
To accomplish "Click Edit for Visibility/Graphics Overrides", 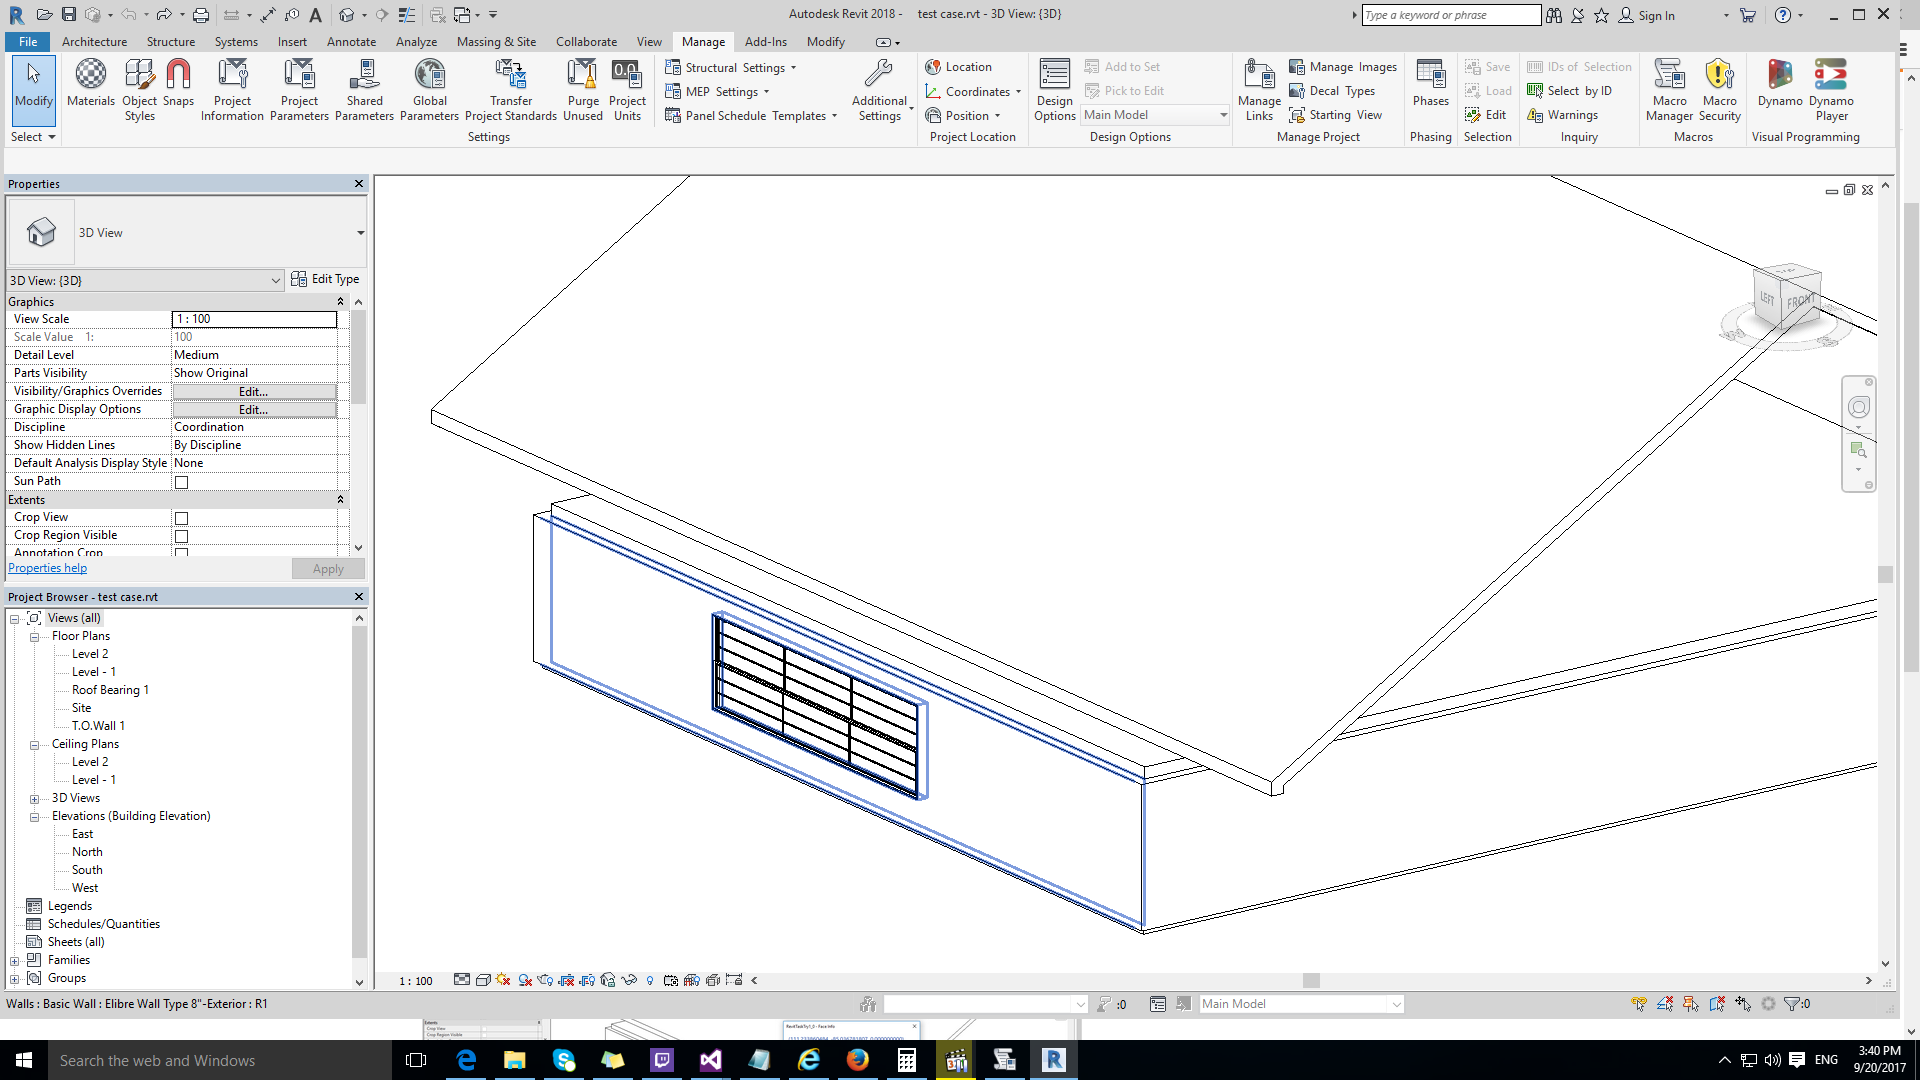I will [x=254, y=392].
